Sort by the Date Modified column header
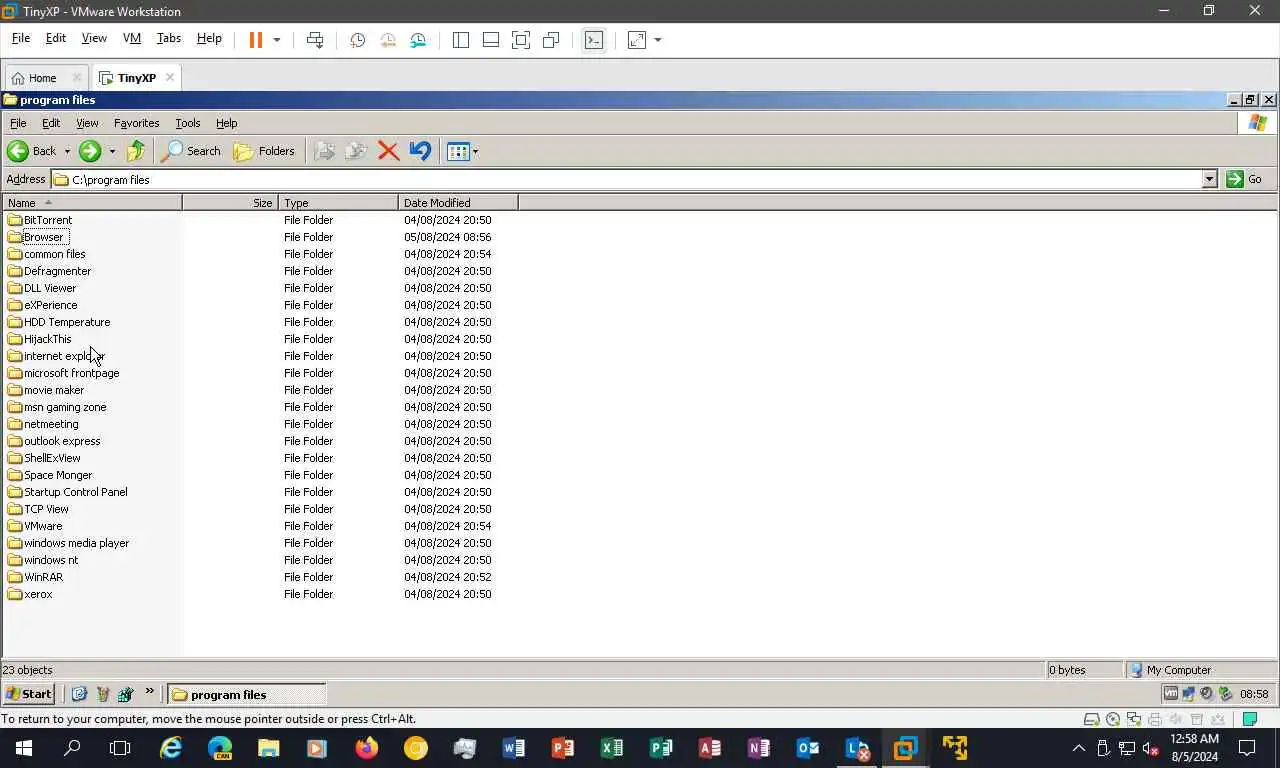Screen dimensions: 1280x768 [x=458, y=202]
